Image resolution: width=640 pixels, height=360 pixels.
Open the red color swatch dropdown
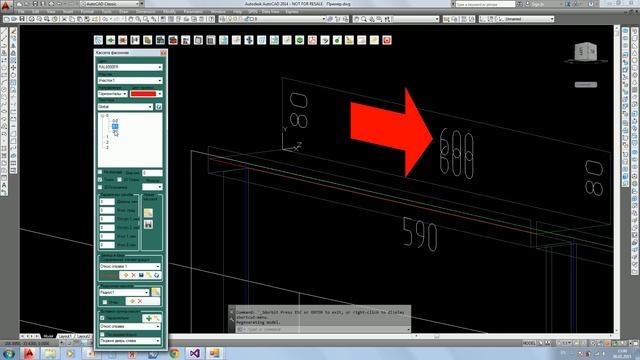[146, 93]
